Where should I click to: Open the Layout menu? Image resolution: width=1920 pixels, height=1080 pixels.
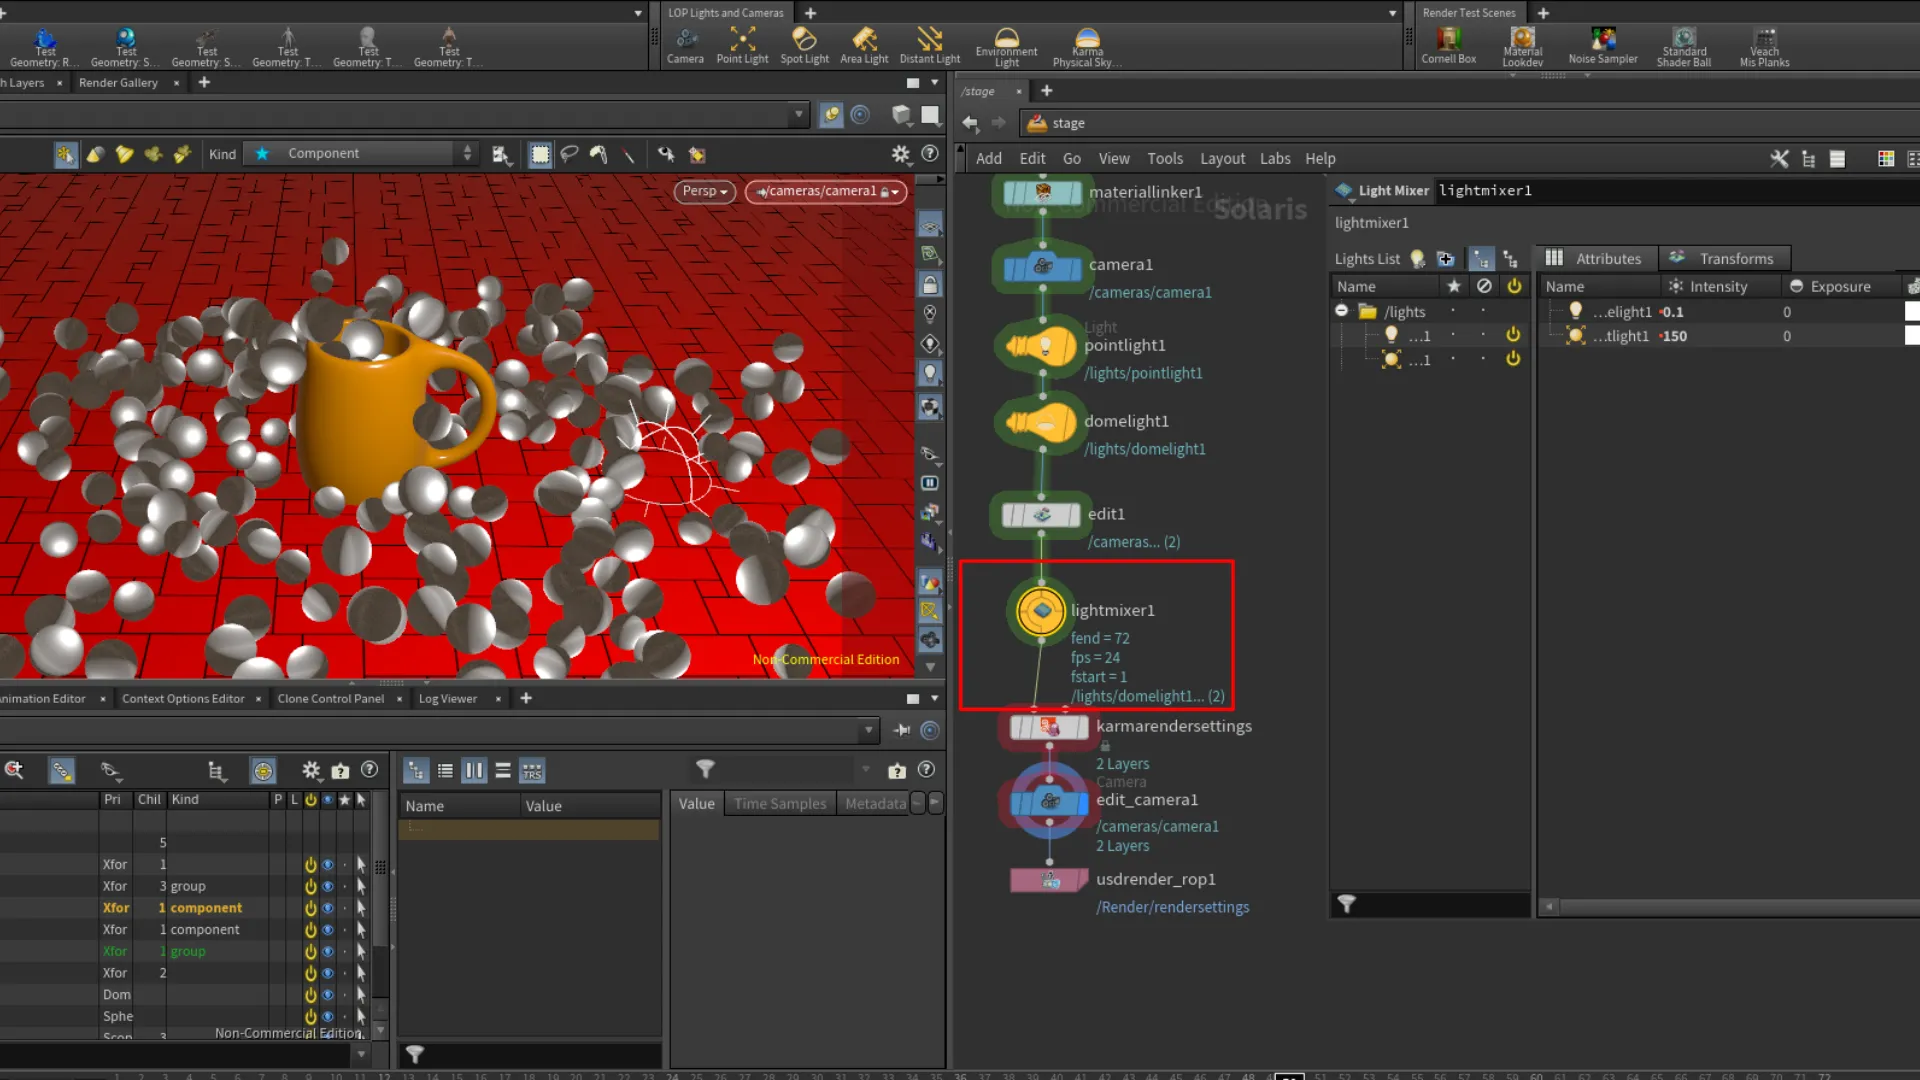click(x=1222, y=158)
